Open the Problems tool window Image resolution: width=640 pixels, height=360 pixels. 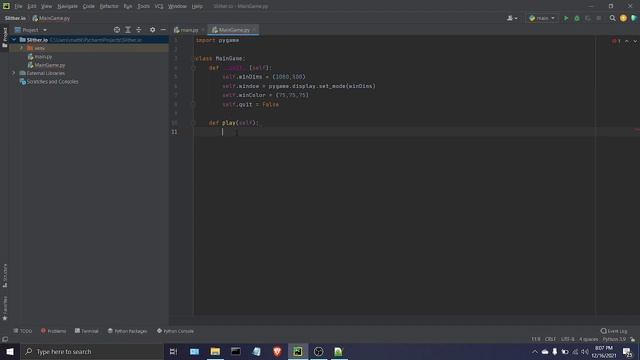click(53, 331)
